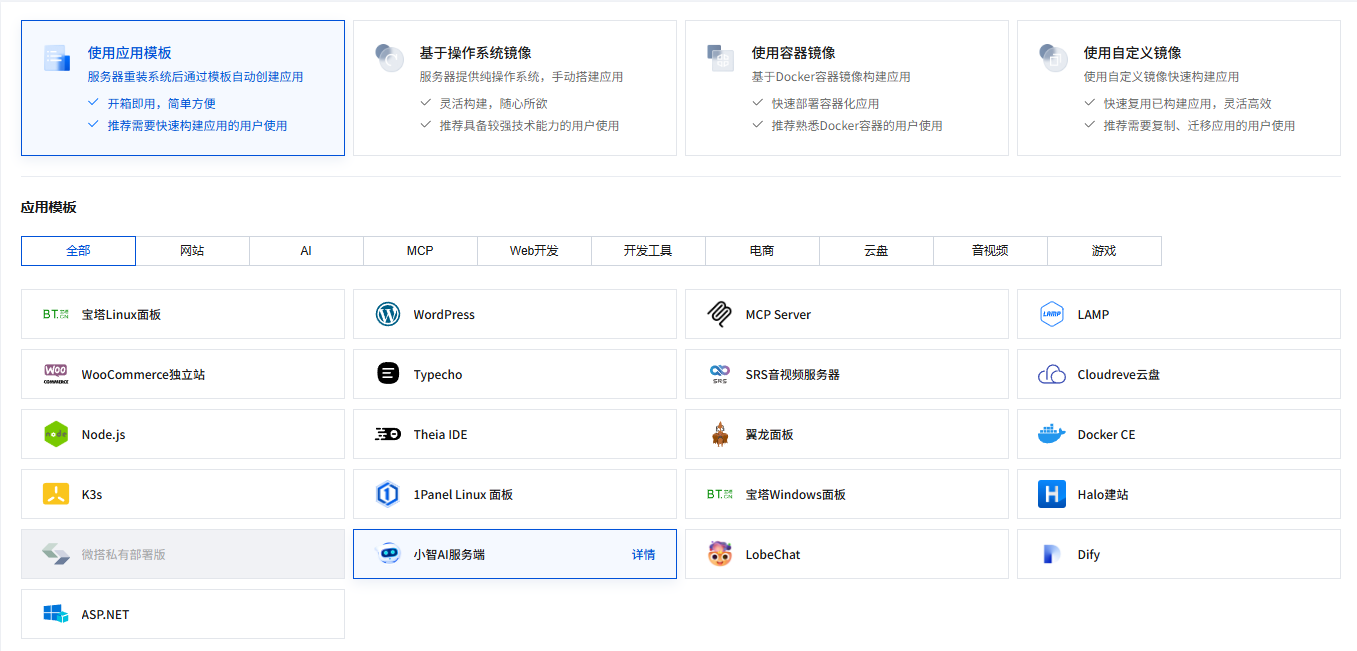The width and height of the screenshot is (1357, 651).
Task: Click the Docker CE whale icon
Action: click(1052, 434)
